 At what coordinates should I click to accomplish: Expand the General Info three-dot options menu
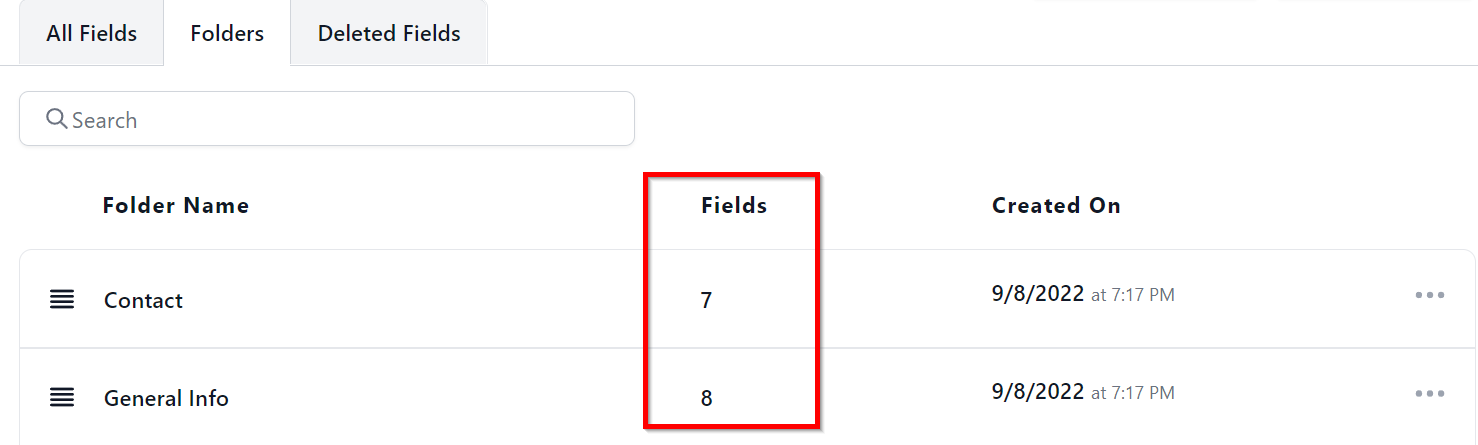coord(1430,394)
